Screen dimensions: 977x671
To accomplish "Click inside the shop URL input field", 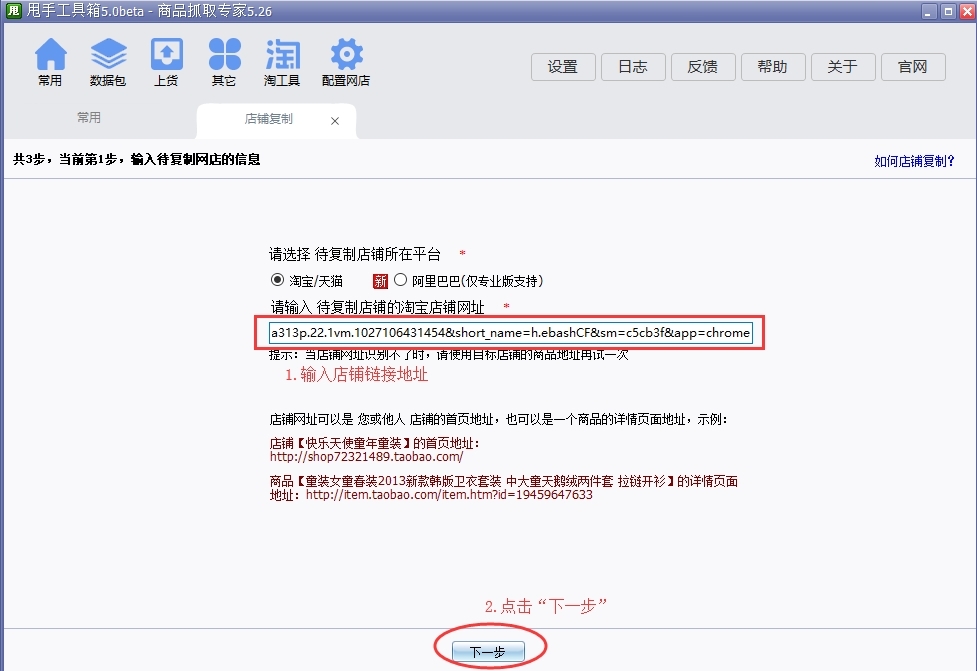I will pyautogui.click(x=512, y=332).
